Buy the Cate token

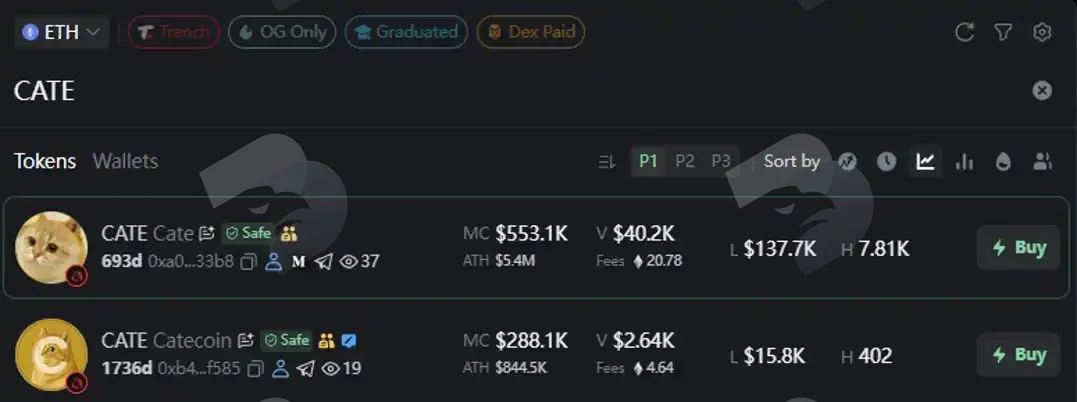point(1019,248)
